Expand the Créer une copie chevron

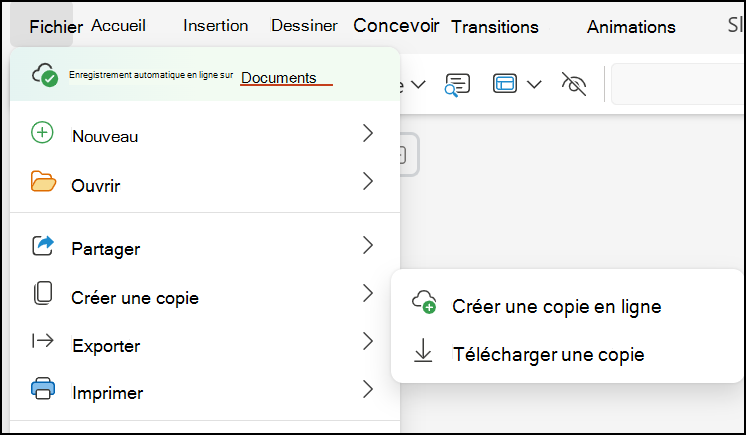[x=368, y=293]
